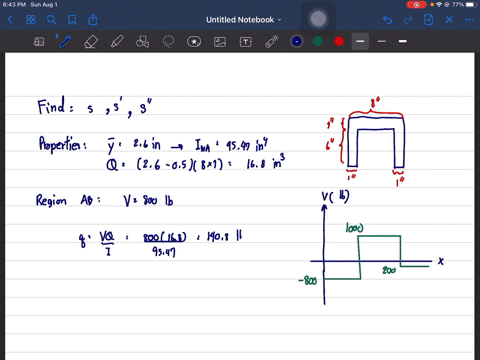Tap the floating AssistiveTouch button
This screenshot has width=480, height=360.
[318, 19]
